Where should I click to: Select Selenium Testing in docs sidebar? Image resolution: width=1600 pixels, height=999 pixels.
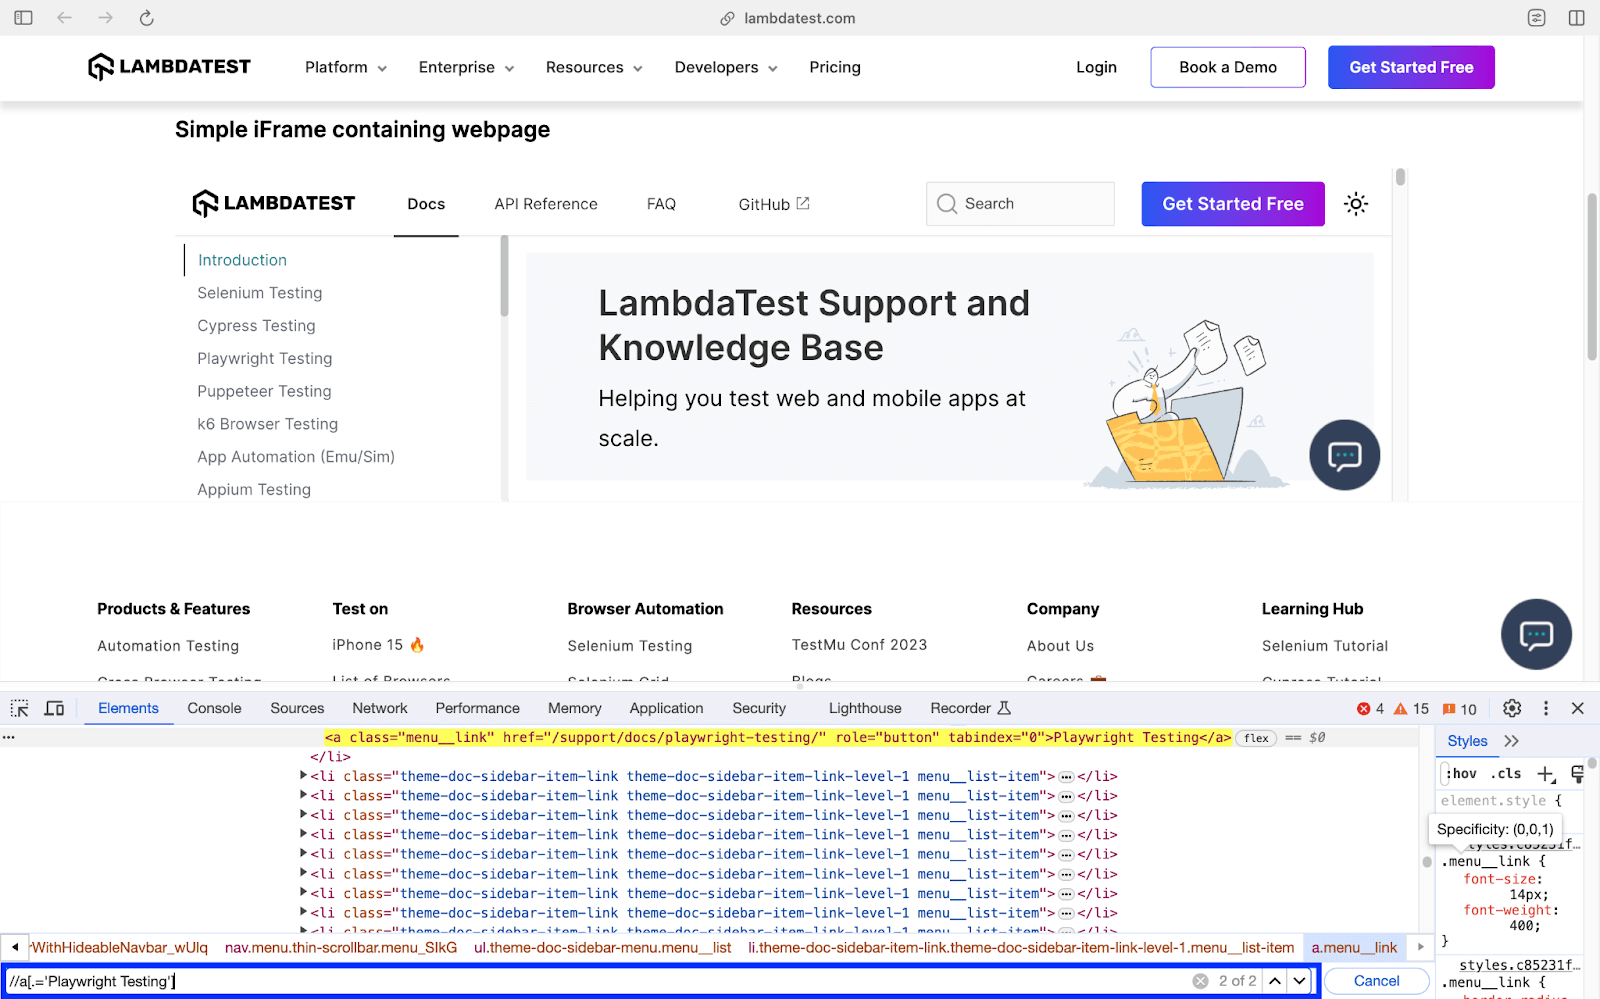pos(260,293)
